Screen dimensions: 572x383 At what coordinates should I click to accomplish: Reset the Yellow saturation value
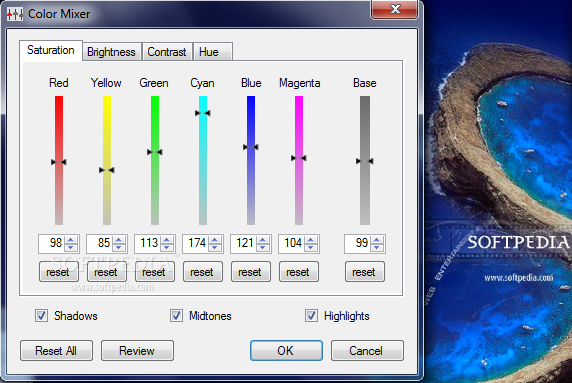pyautogui.click(x=107, y=272)
